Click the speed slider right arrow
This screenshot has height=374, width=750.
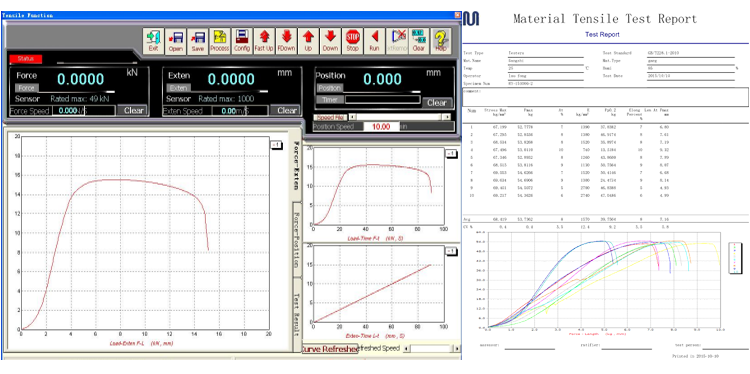[x=446, y=117]
